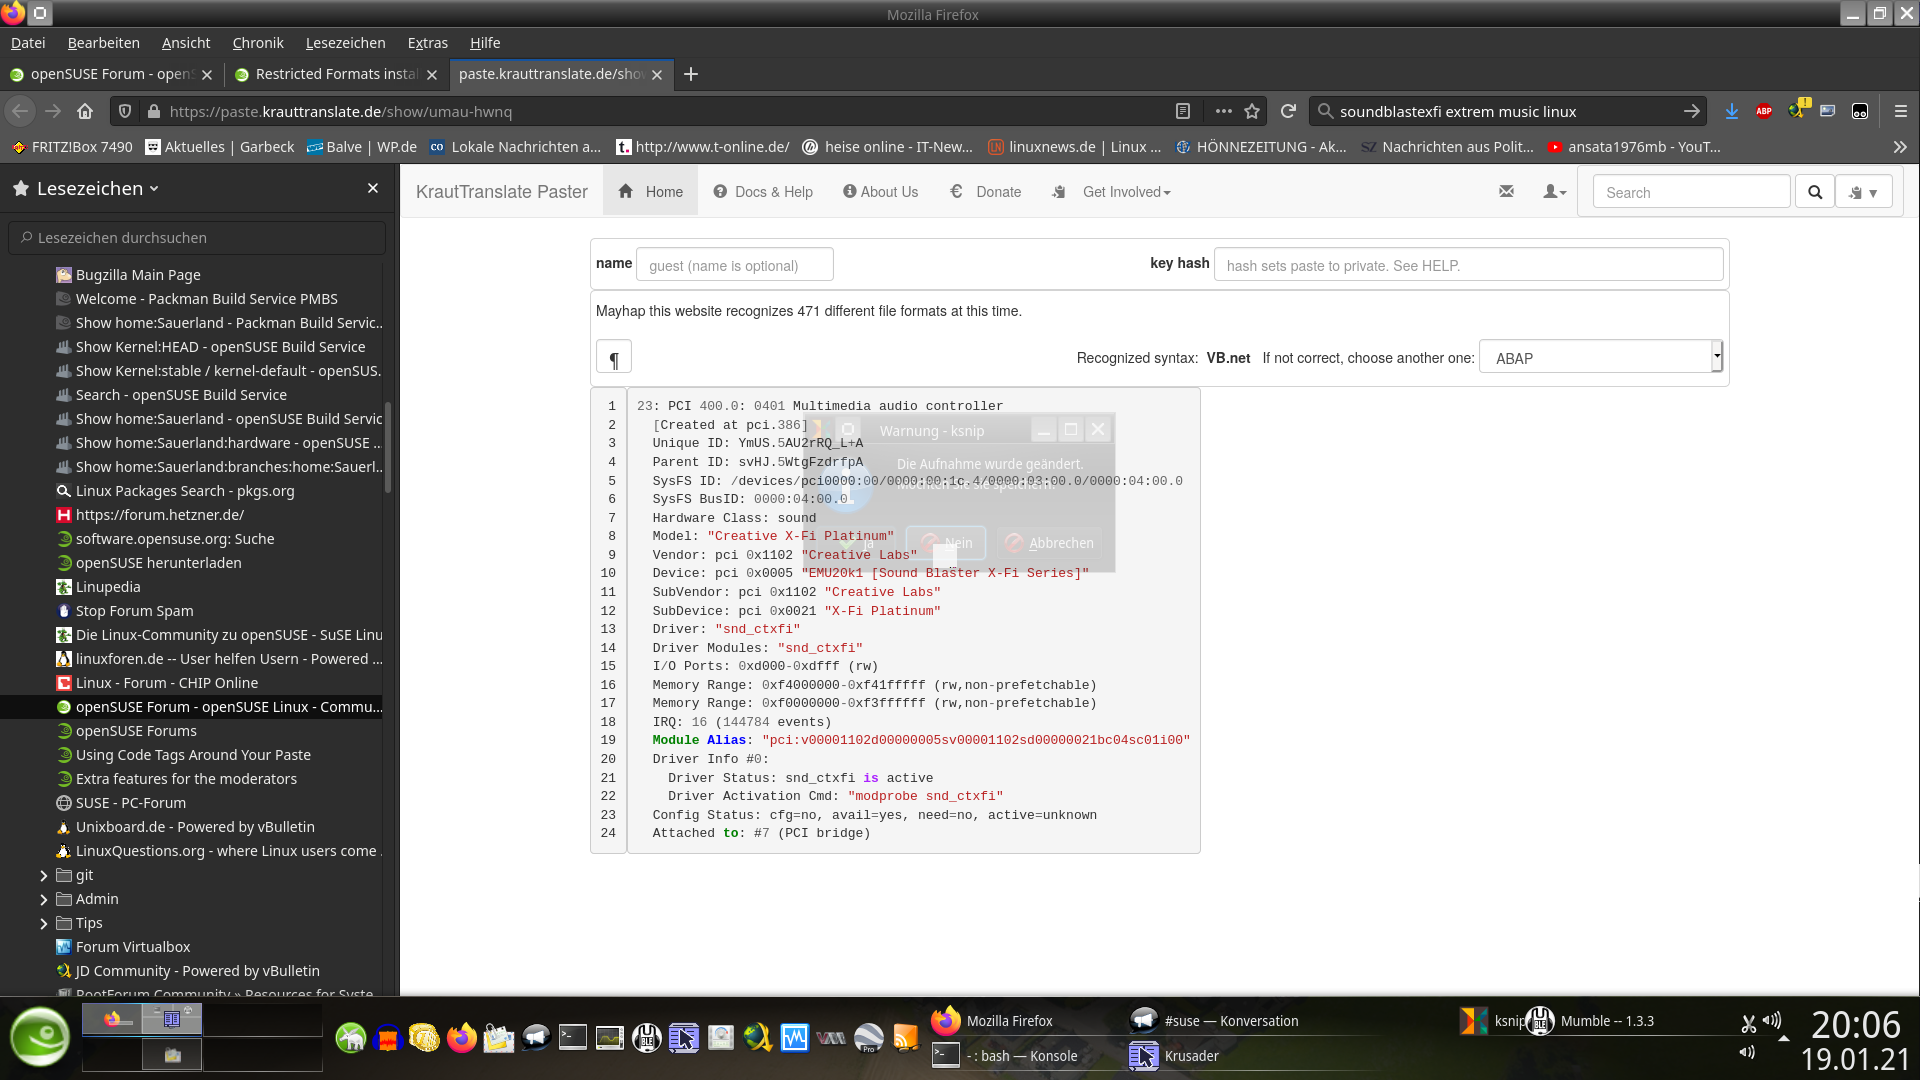Image resolution: width=1920 pixels, height=1080 pixels.
Task: Open the Firefox downloads arrow icon
Action: 1731,111
